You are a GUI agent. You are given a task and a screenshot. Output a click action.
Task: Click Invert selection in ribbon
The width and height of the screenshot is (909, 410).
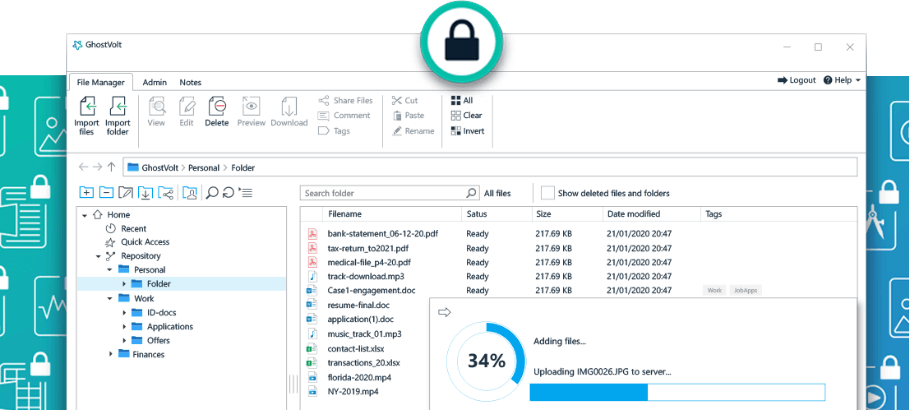[467, 131]
